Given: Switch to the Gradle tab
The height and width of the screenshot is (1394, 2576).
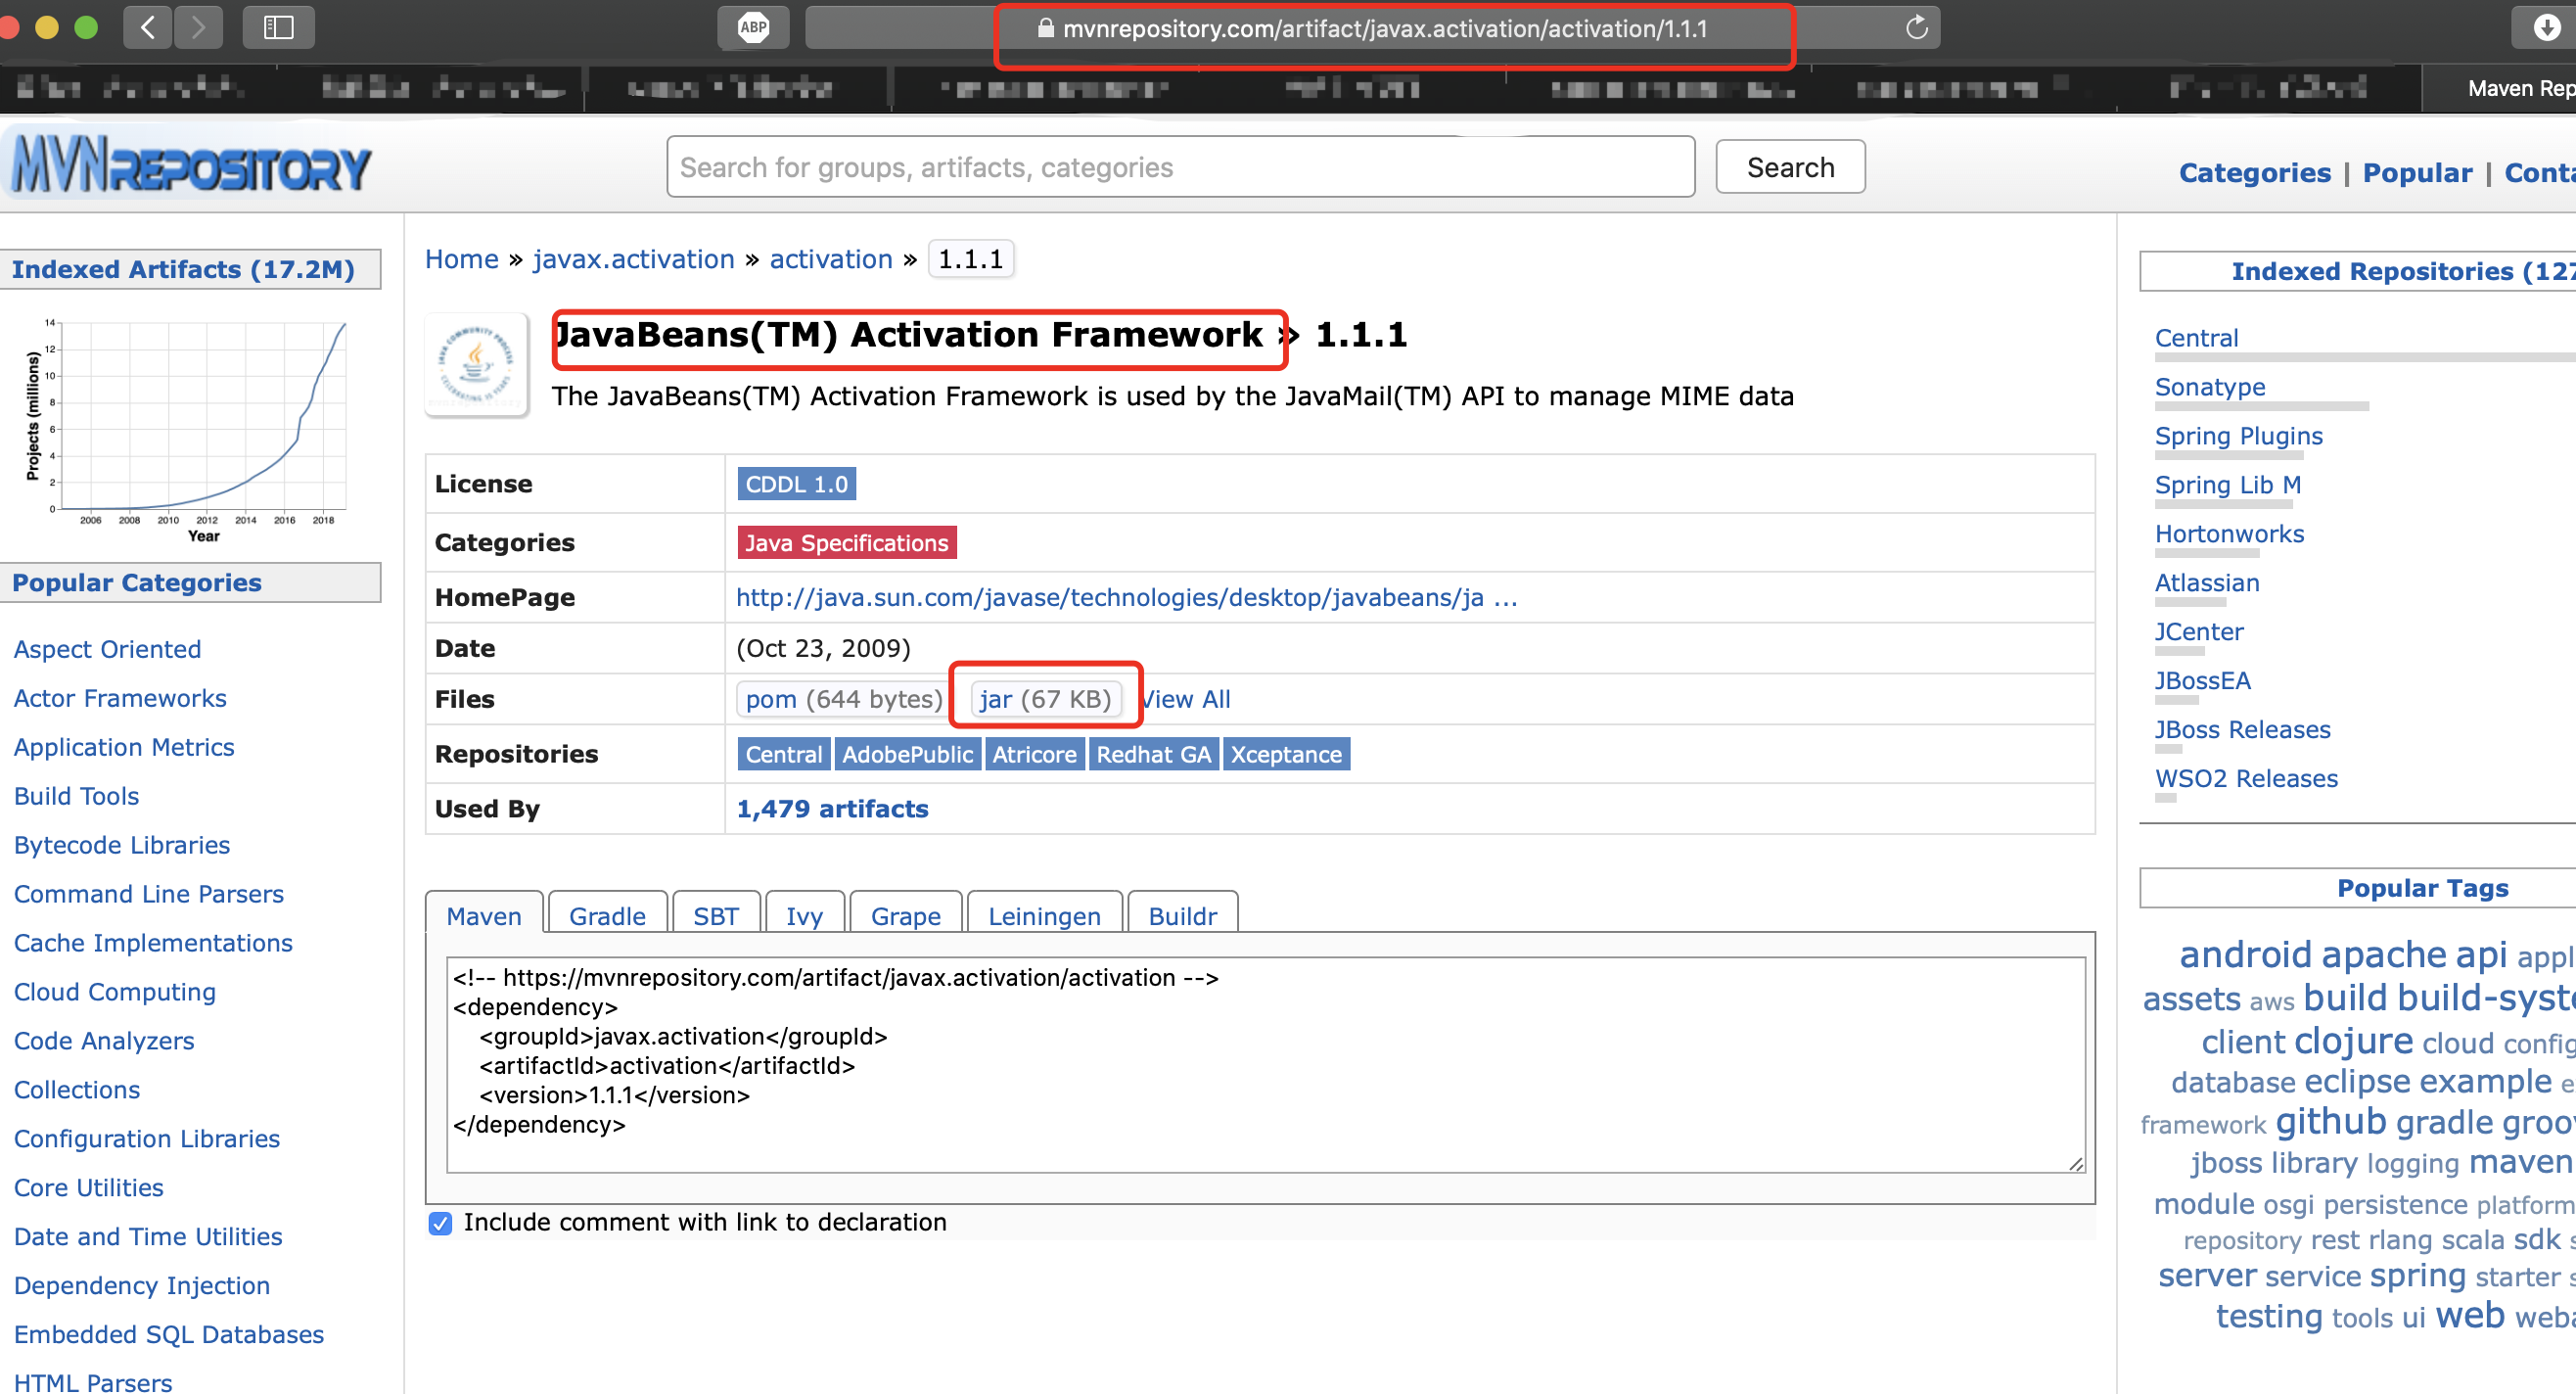Looking at the screenshot, I should [607, 915].
